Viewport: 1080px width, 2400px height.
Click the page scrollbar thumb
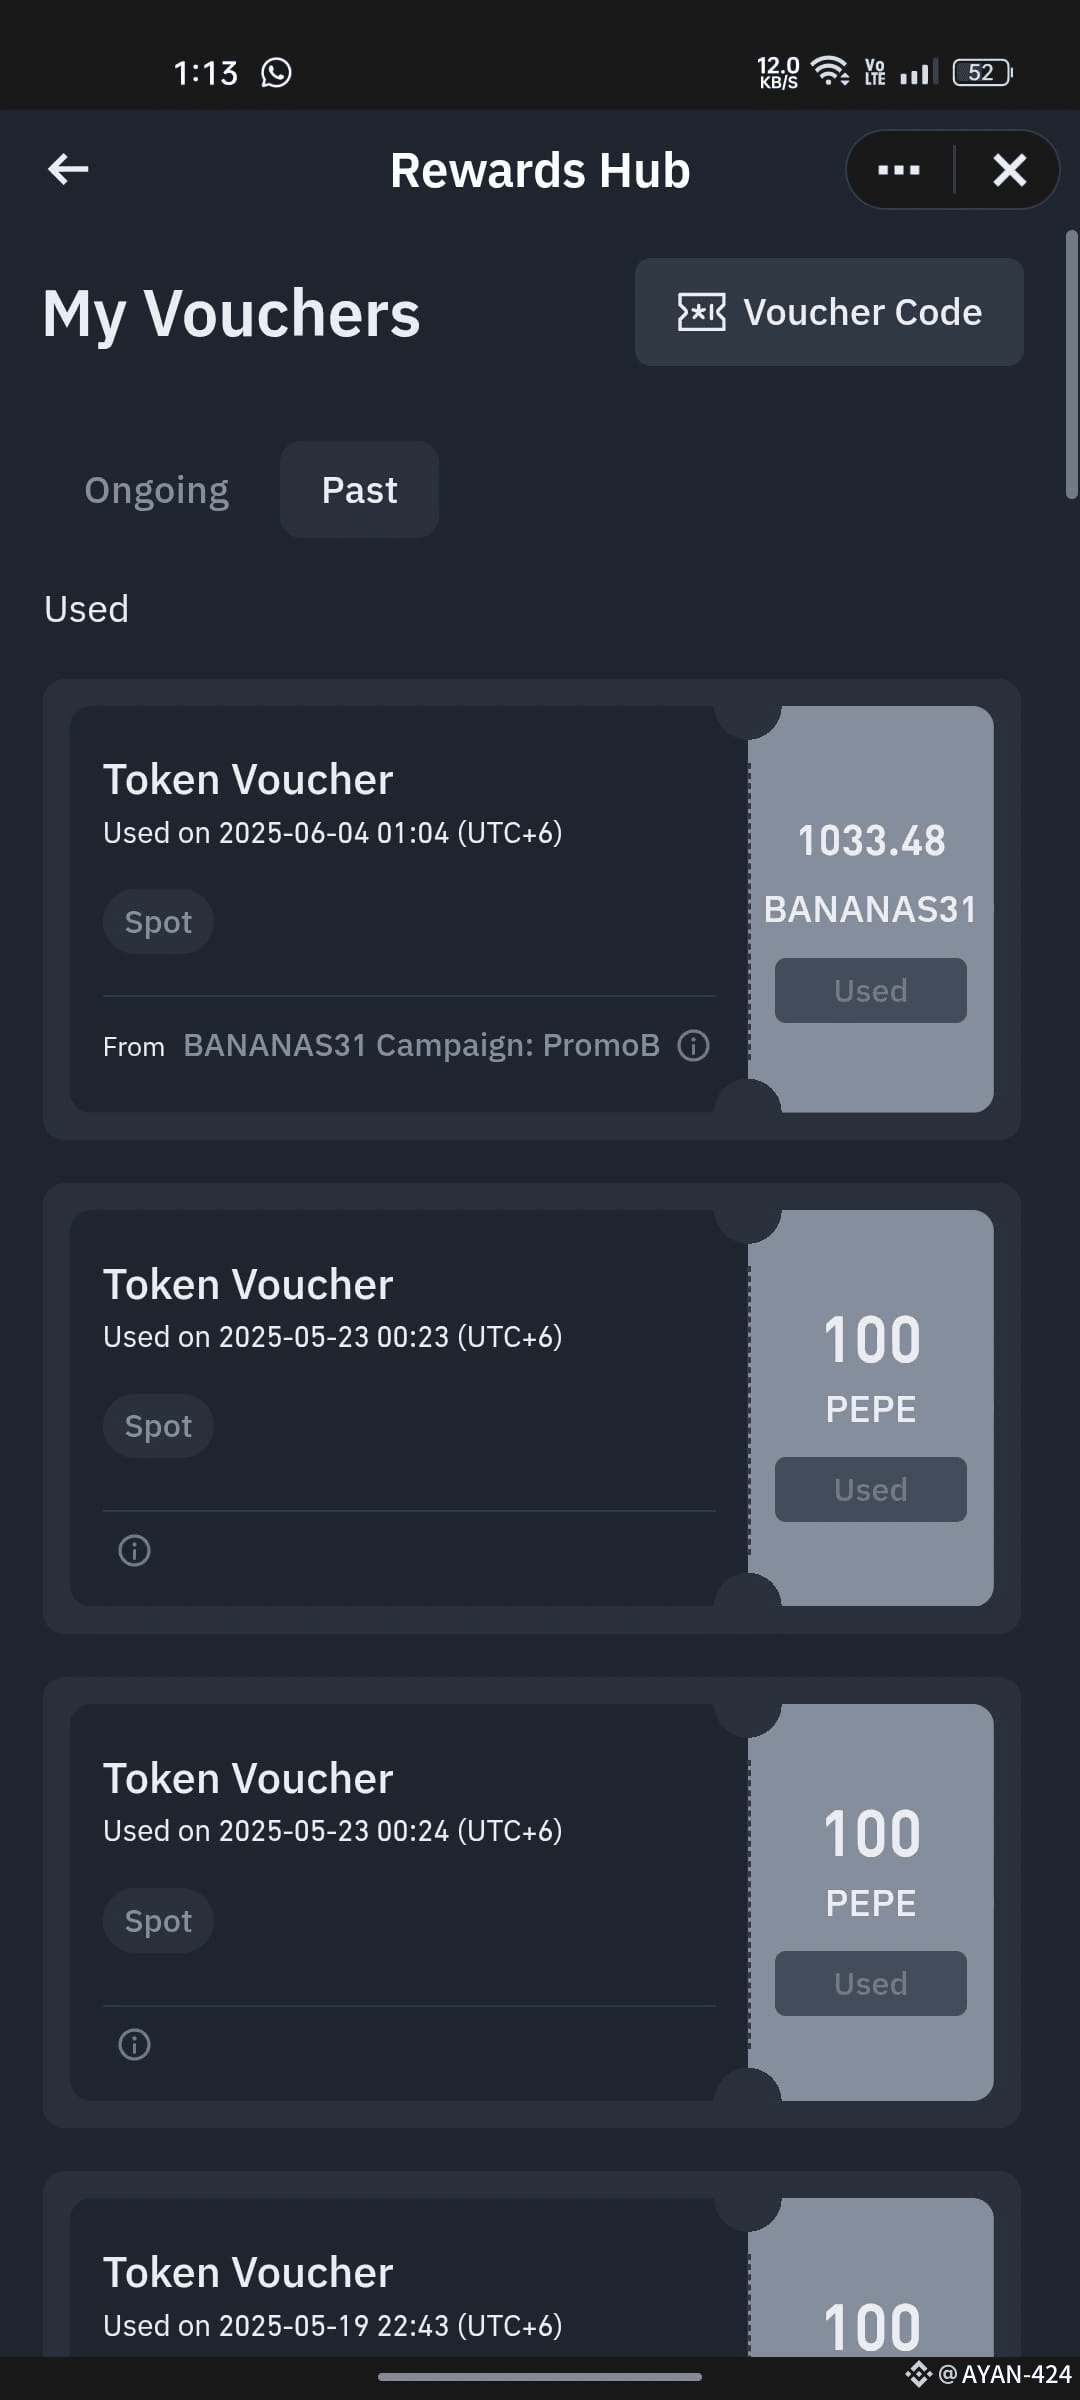[x=1071, y=365]
